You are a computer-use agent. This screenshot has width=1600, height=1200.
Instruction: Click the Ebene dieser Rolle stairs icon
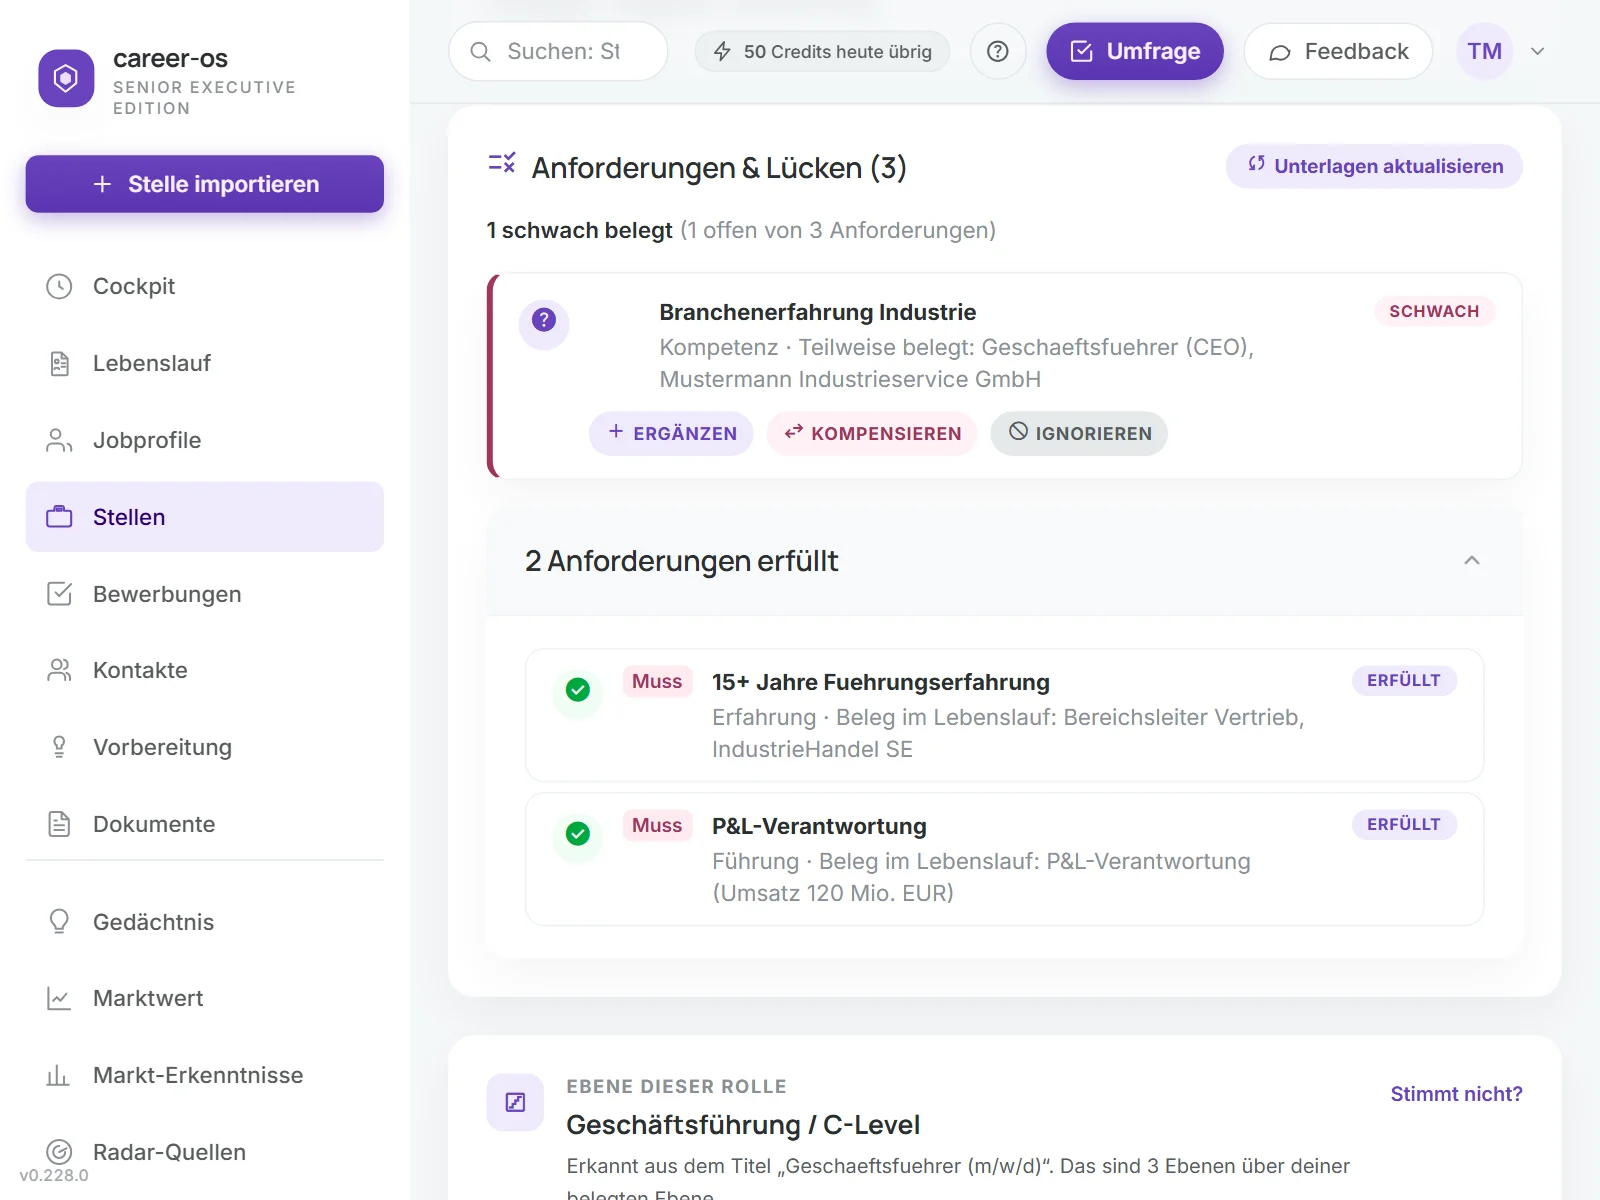pos(515,1102)
